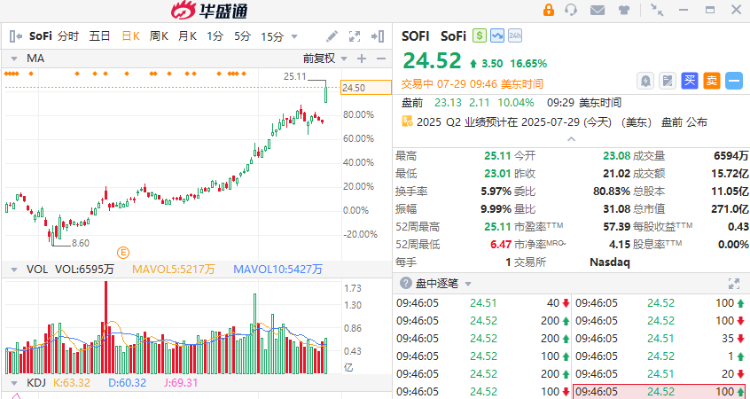Image resolution: width=750 pixels, height=399 pixels.
Task: Expand chart to fullscreen
Action: click(354, 36)
